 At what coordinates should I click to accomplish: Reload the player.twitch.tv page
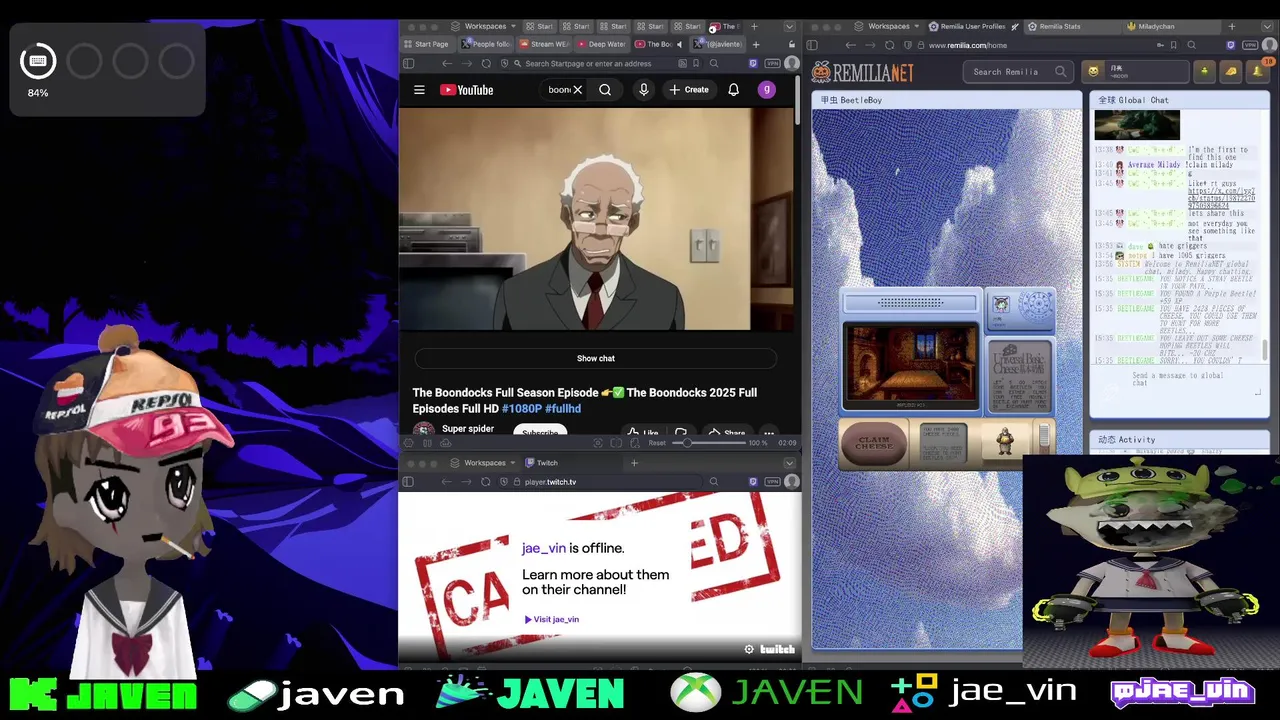(486, 482)
